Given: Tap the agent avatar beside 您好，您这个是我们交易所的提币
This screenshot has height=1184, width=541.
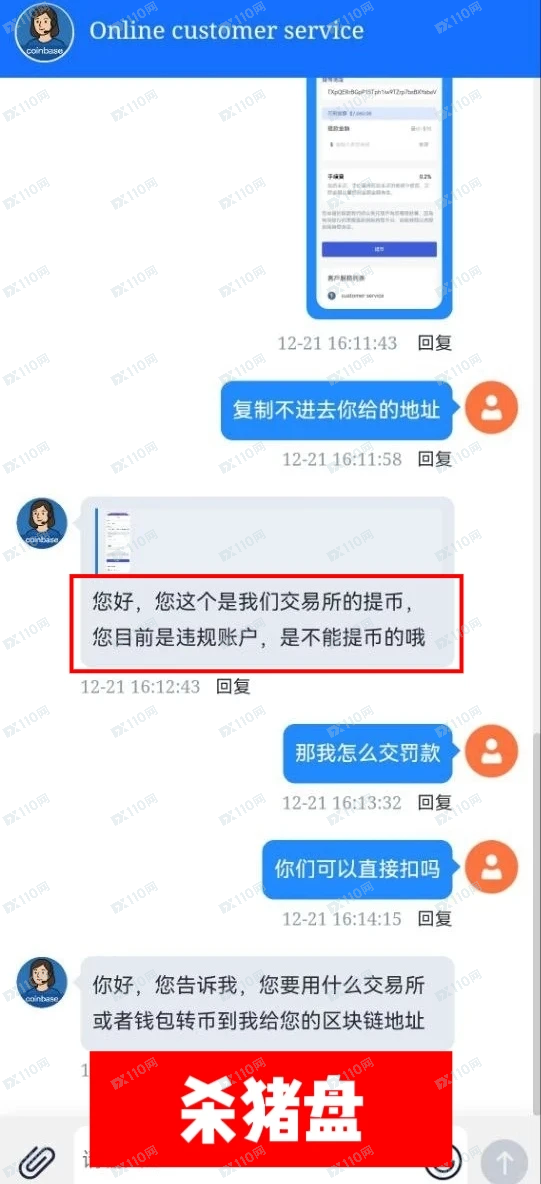Looking at the screenshot, I should (42, 523).
